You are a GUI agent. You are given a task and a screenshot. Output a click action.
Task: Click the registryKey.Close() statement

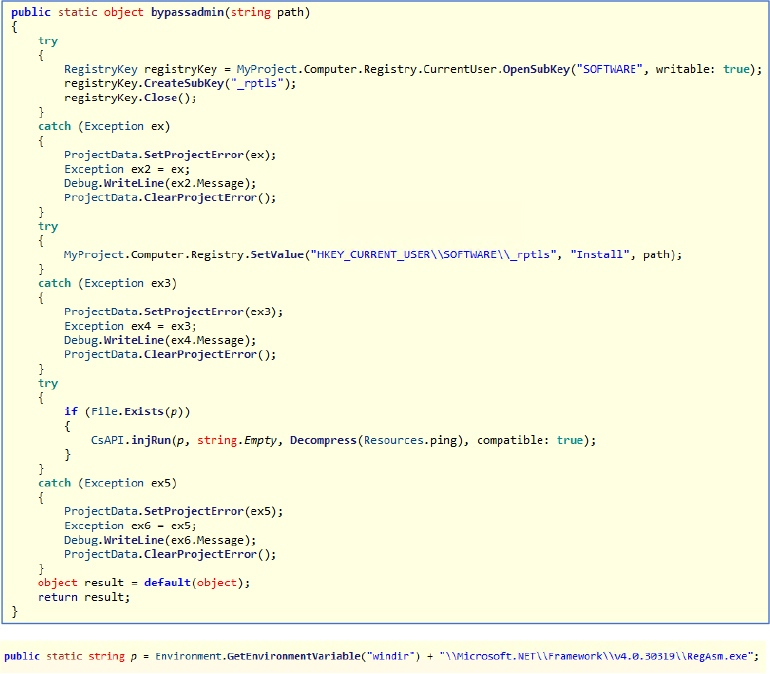point(130,98)
